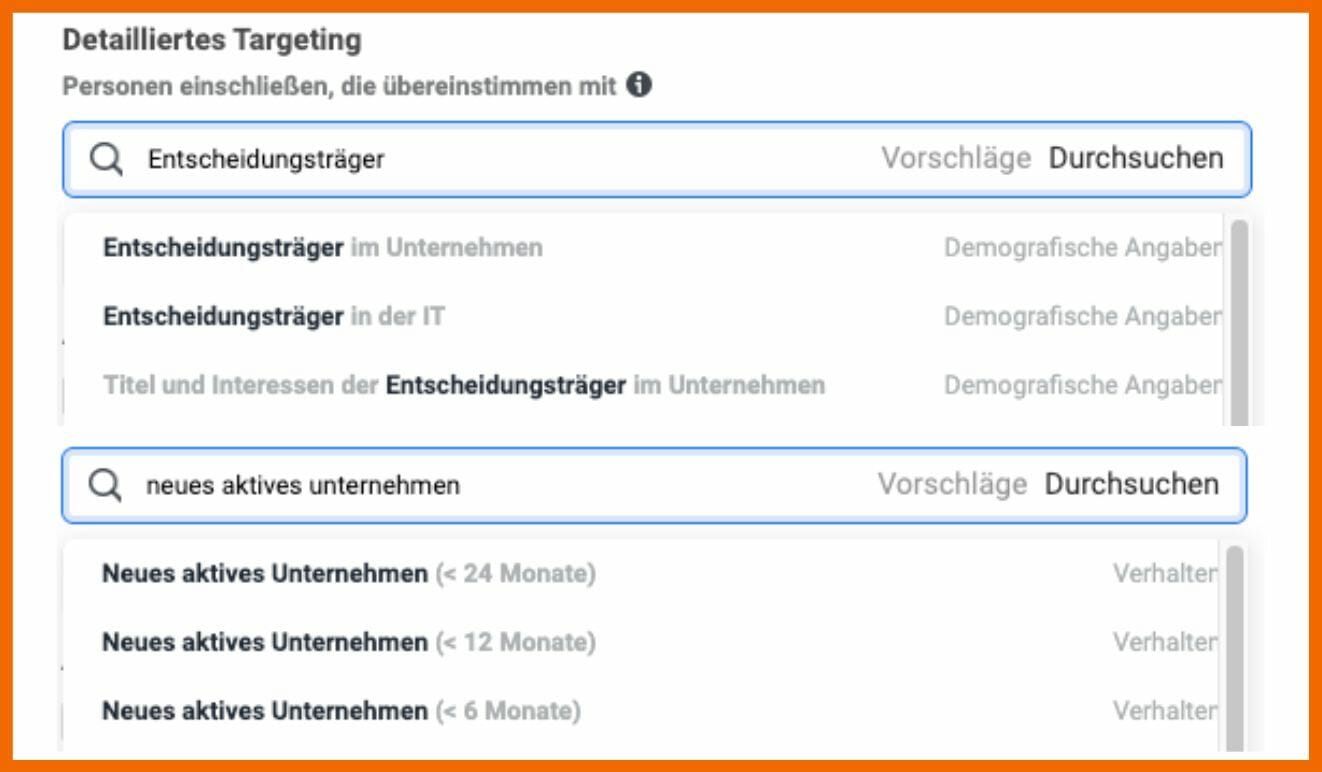Image resolution: width=1322 pixels, height=772 pixels.
Task: Click the Durchsuchen label in the lower search field
Action: click(1131, 485)
